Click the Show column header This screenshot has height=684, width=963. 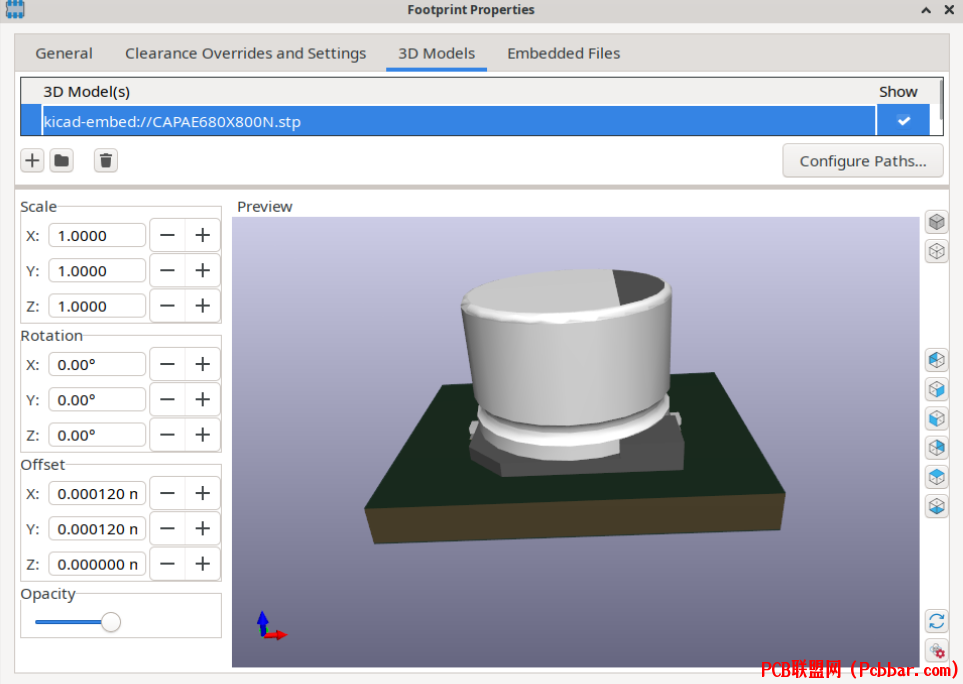[898, 91]
